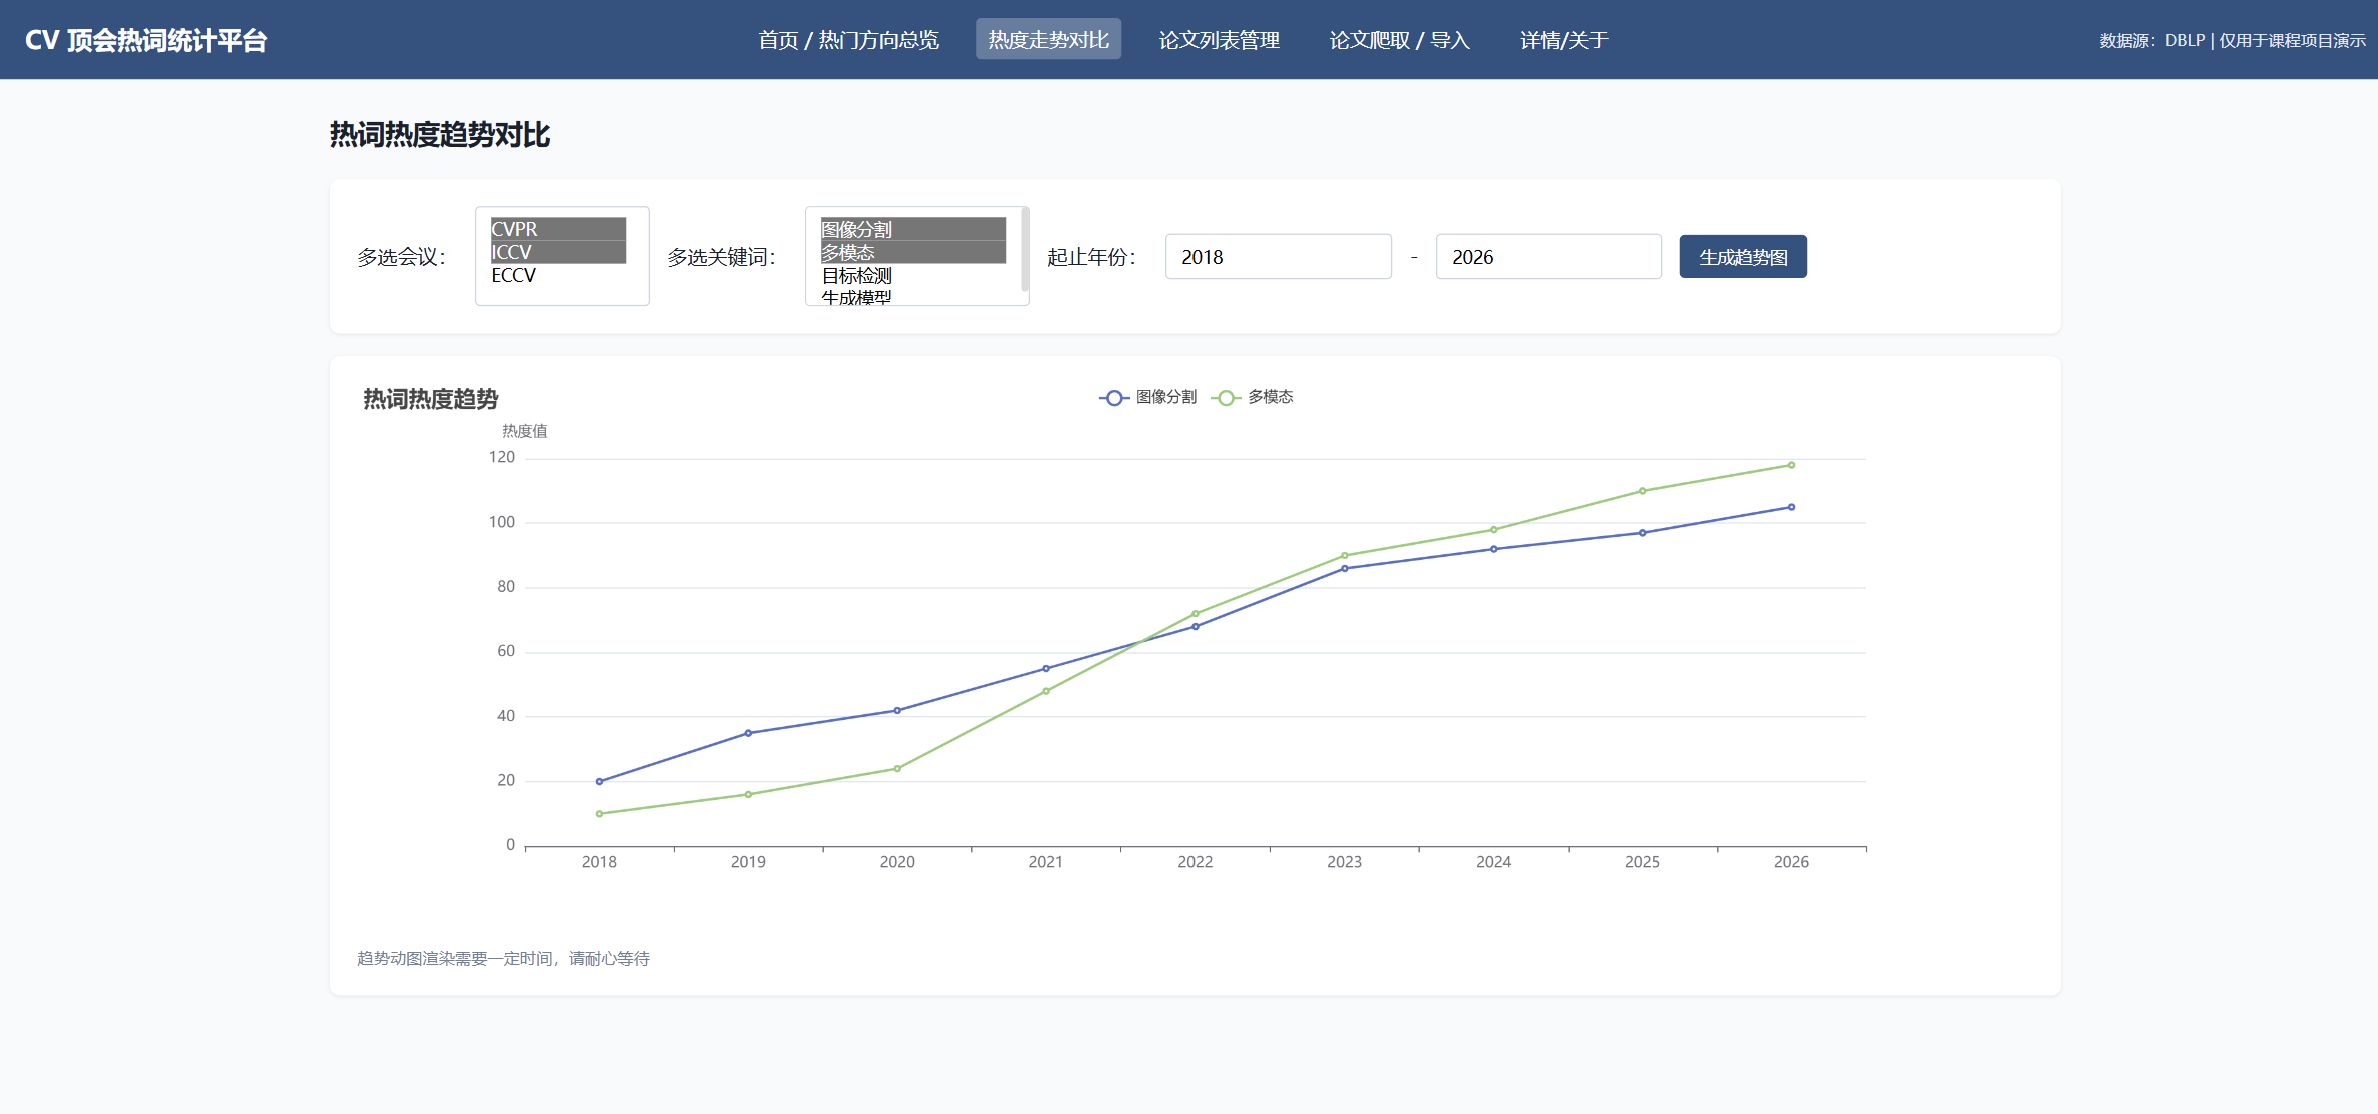Select 图像分割 keyword option
This screenshot has width=2378, height=1114.
pyautogui.click(x=913, y=229)
